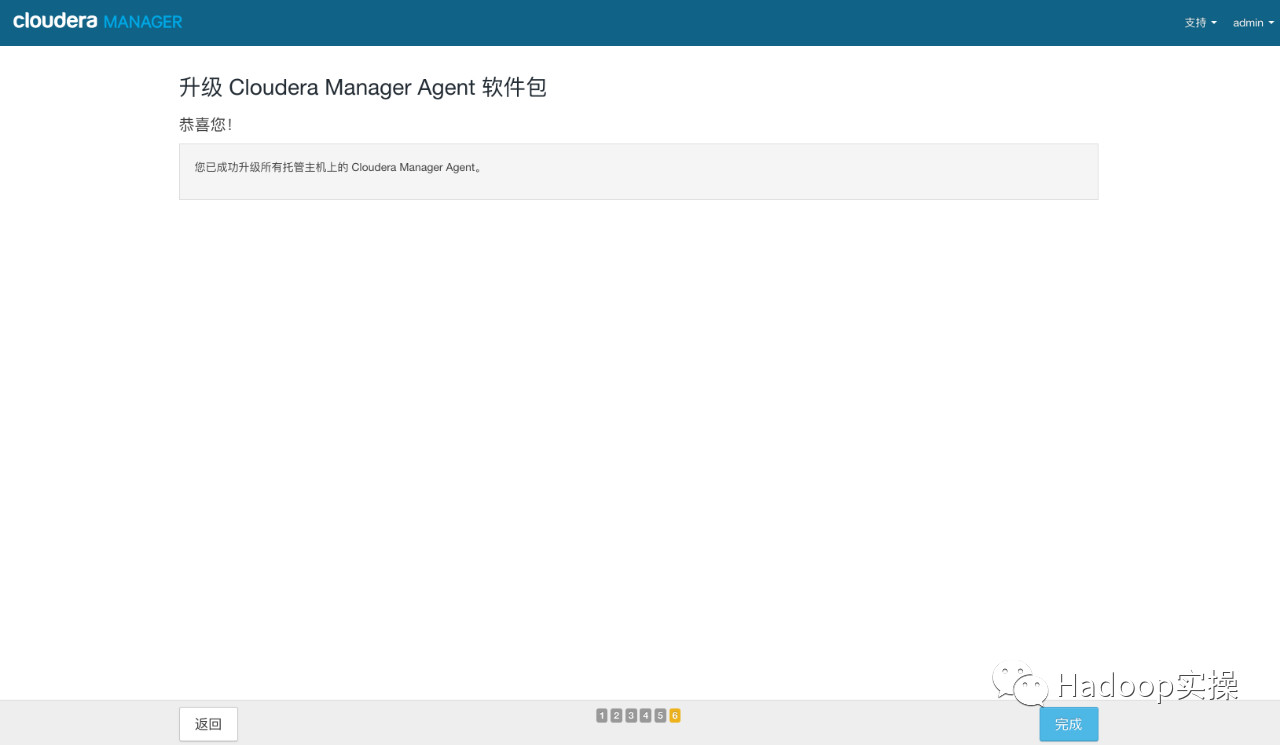This screenshot has height=745, width=1280.
Task: Click the heading 升级 Cloudera Manager Agent 软件包
Action: point(363,87)
